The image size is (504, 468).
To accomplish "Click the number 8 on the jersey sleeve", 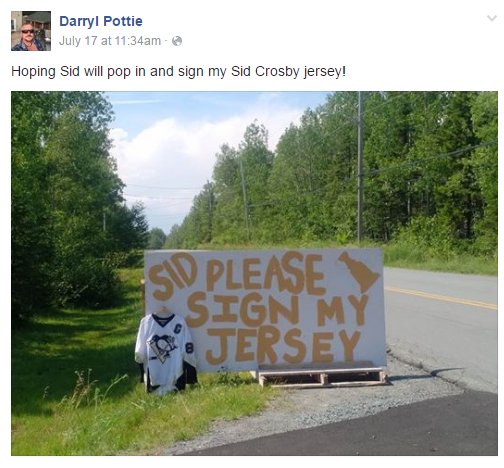I will 189,348.
